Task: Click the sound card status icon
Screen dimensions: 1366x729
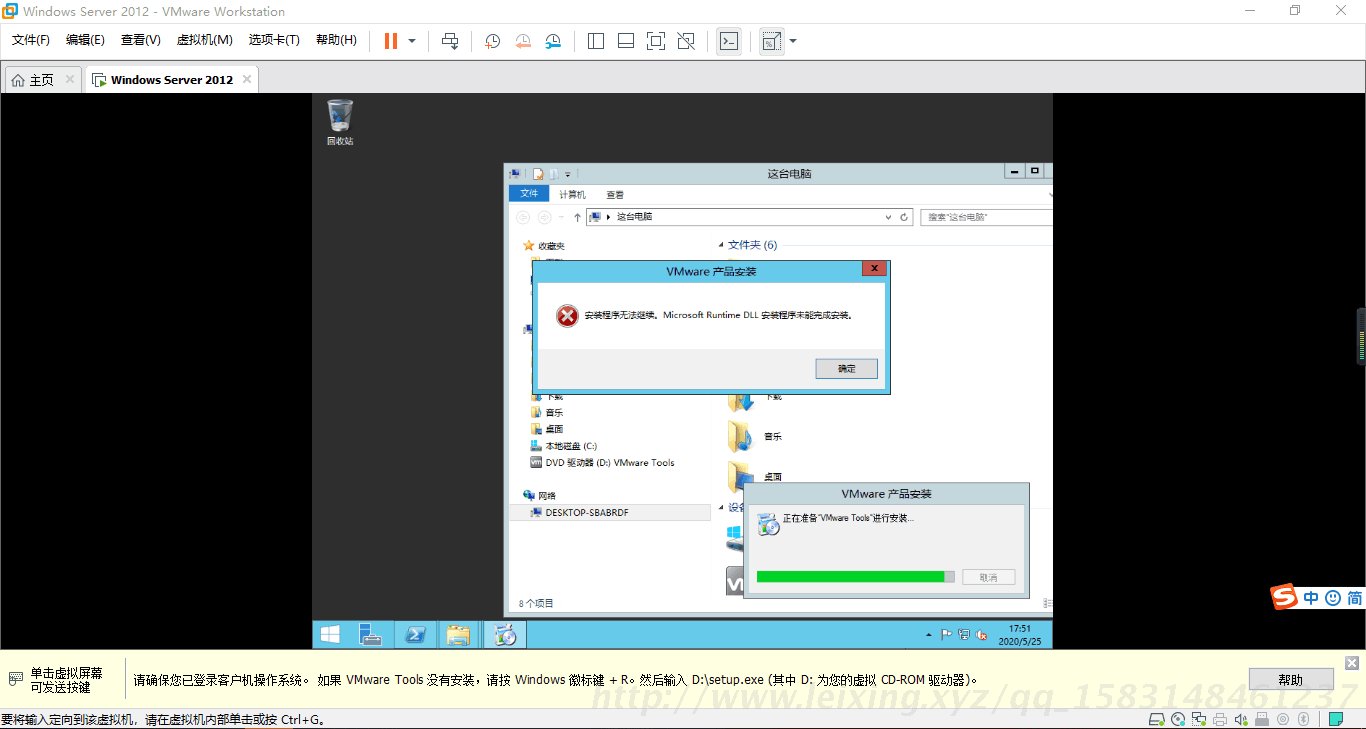Action: [x=1241, y=719]
